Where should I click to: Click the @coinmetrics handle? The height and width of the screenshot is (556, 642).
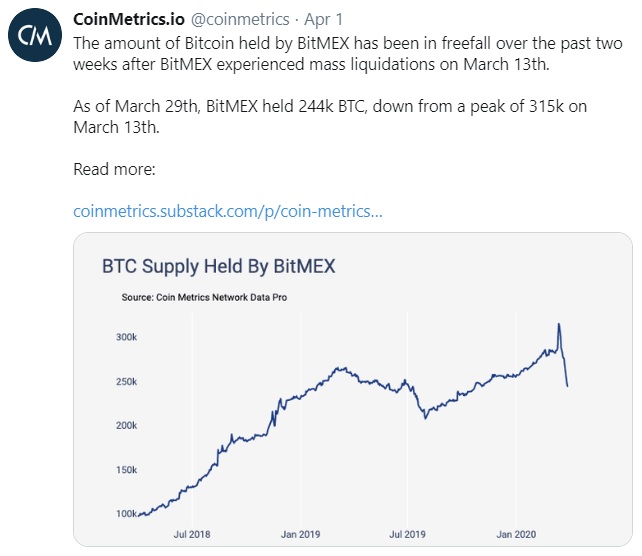tap(239, 20)
